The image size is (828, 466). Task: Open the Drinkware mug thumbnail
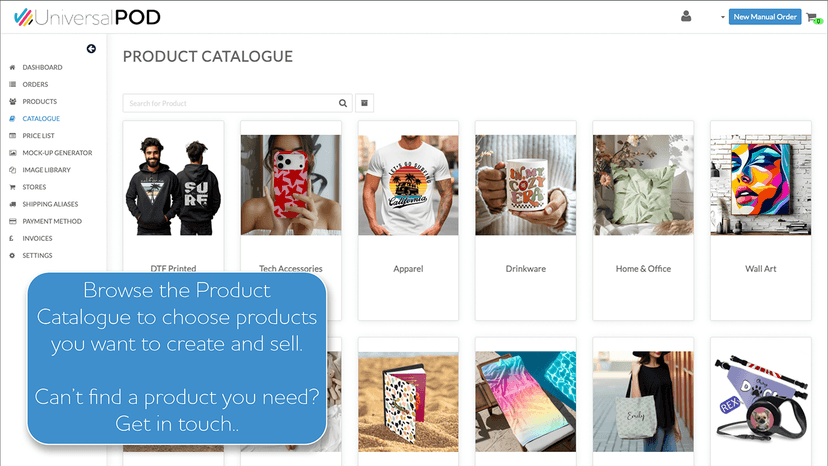pos(525,185)
